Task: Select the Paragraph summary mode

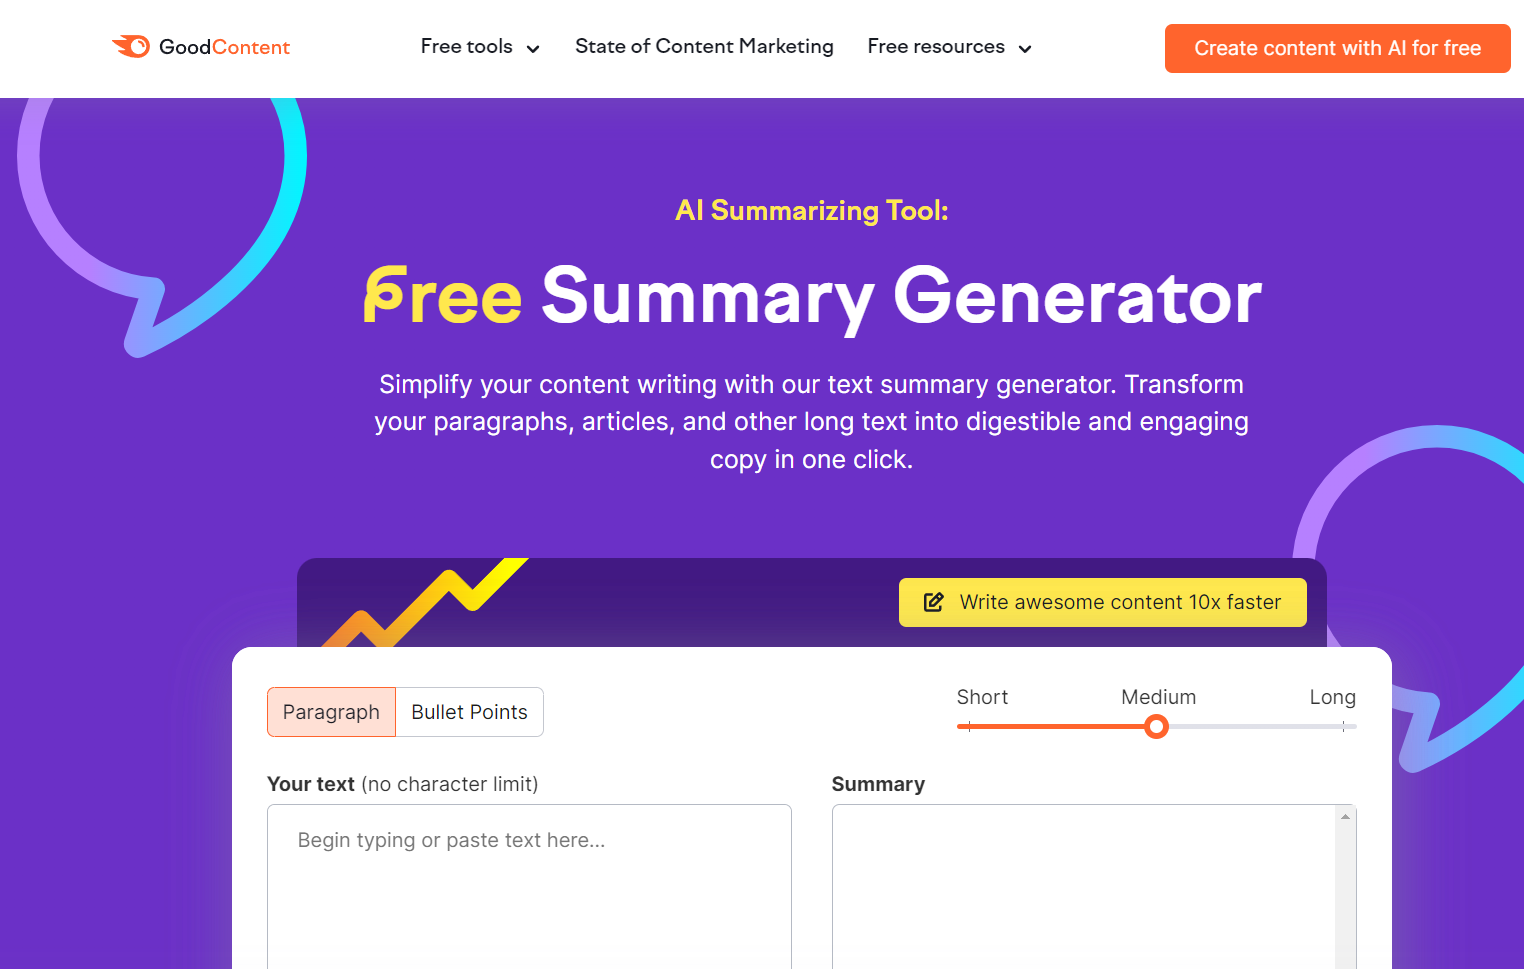Action: click(331, 712)
